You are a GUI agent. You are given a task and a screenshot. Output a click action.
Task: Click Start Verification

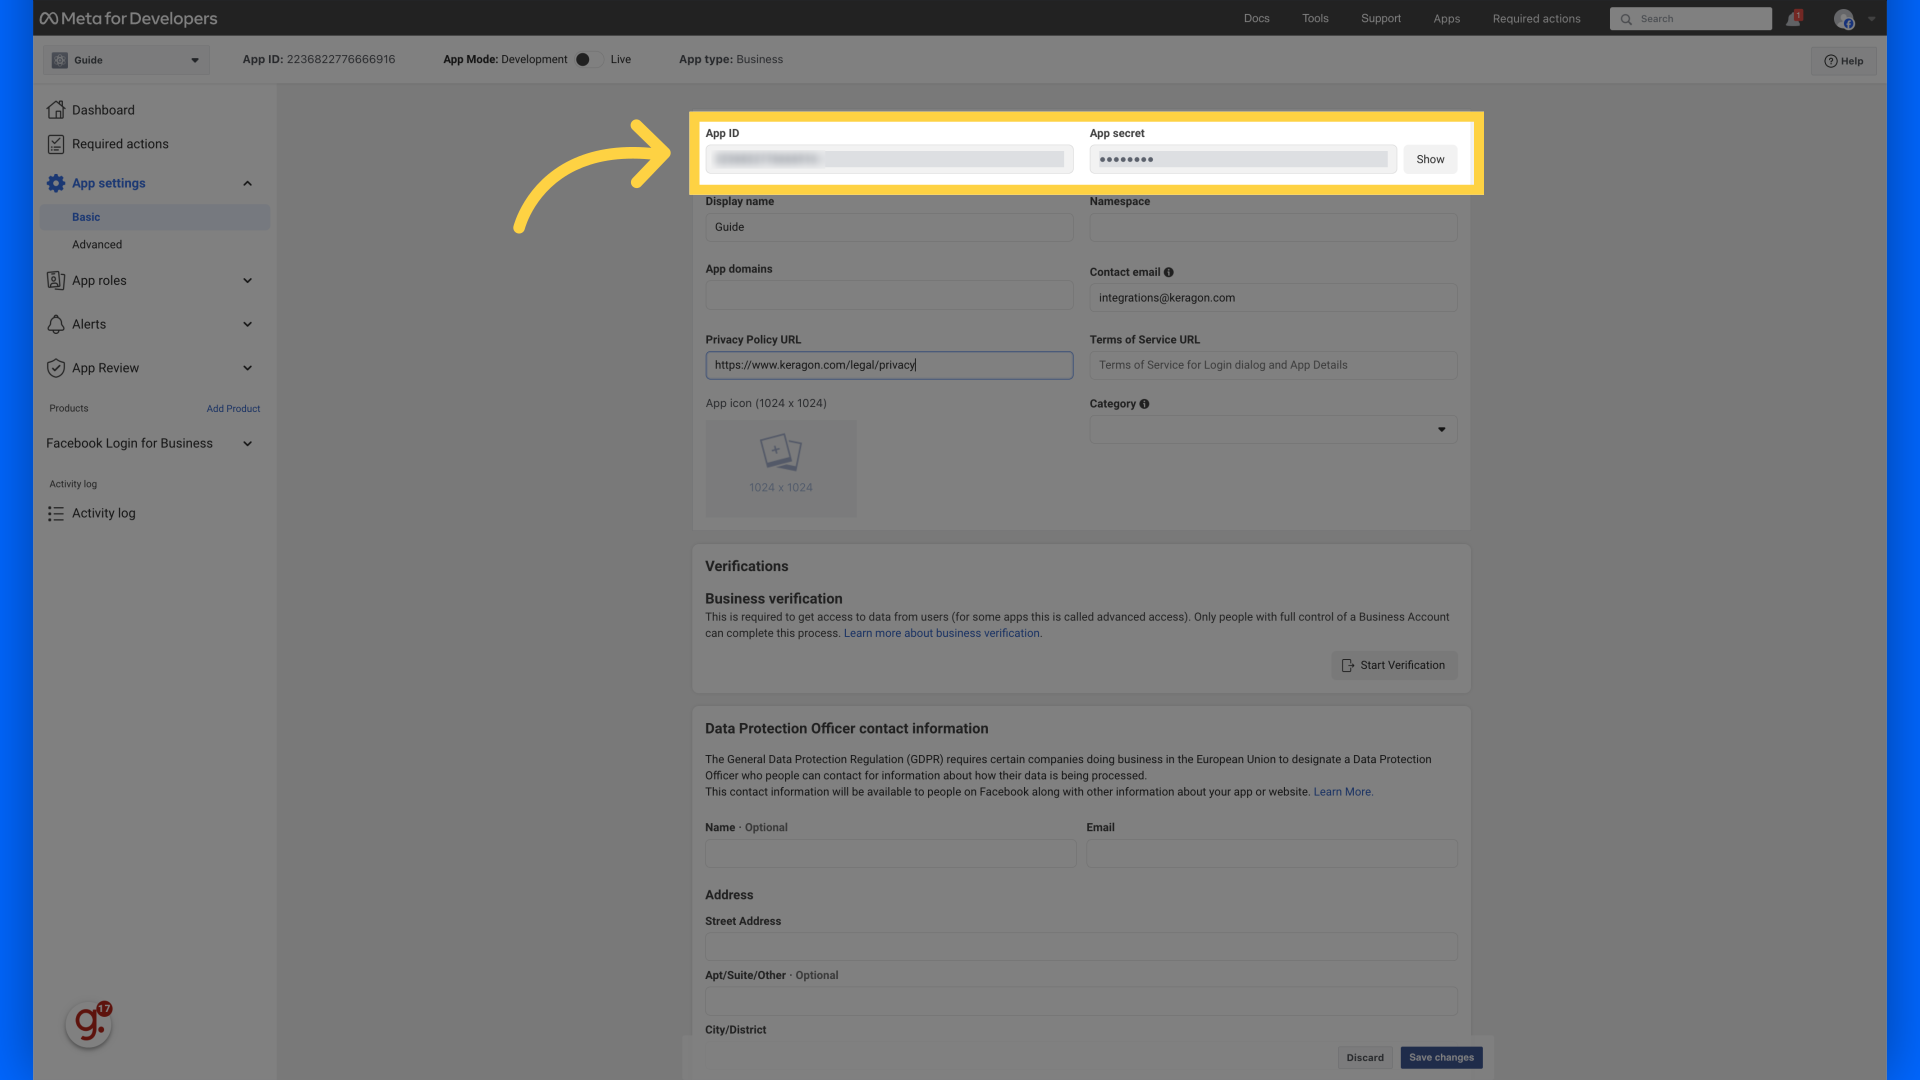pyautogui.click(x=1394, y=666)
